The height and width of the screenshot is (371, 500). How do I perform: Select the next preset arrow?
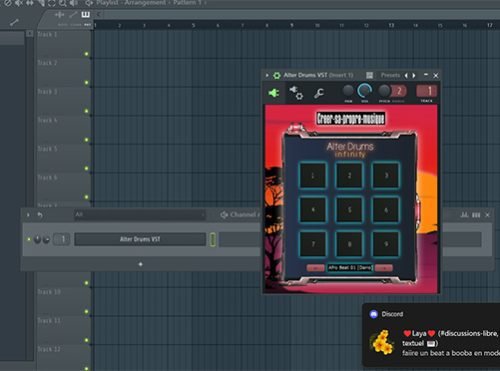(x=414, y=76)
